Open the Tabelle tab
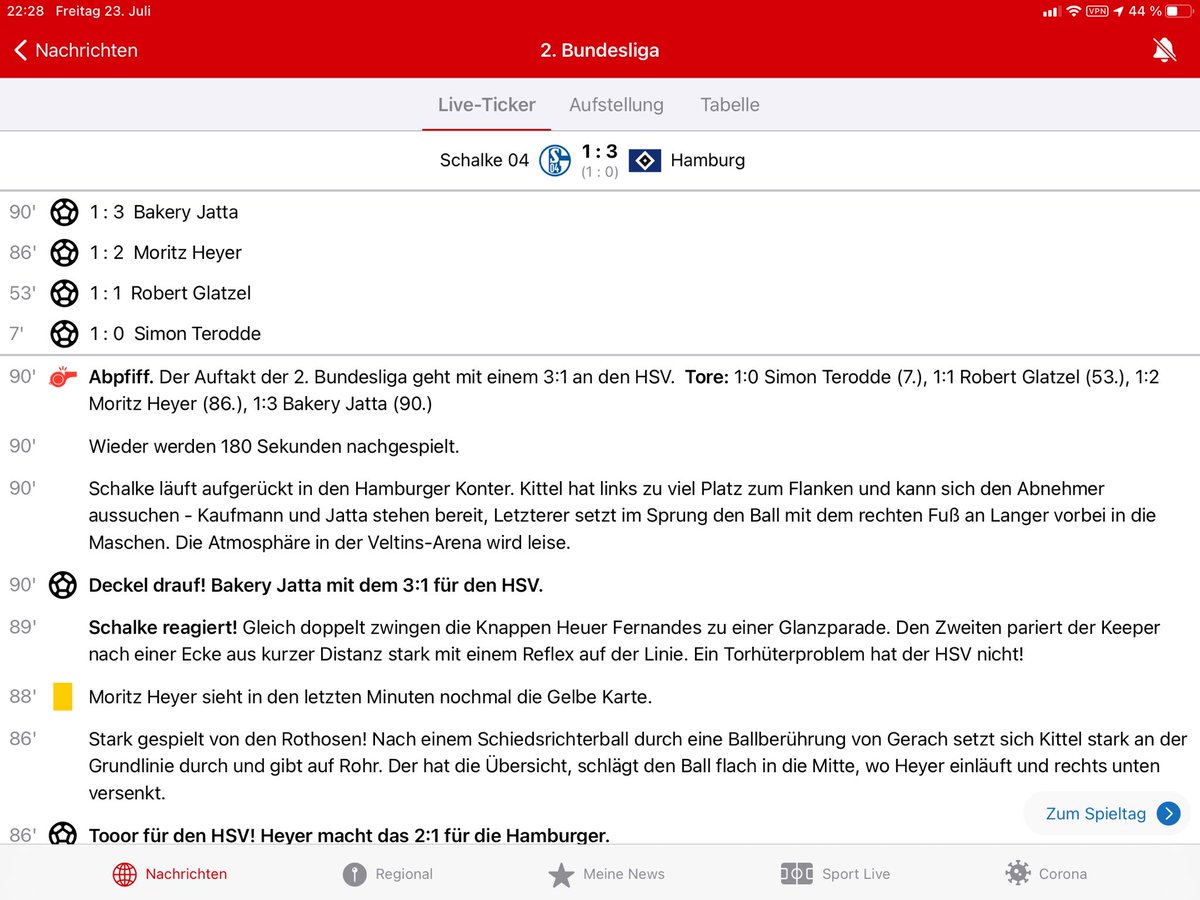Image resolution: width=1200 pixels, height=900 pixels. point(729,104)
